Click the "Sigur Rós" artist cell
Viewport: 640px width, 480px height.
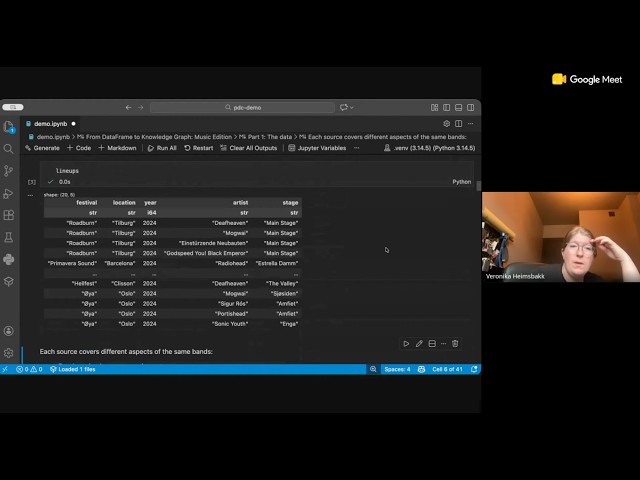pos(233,304)
